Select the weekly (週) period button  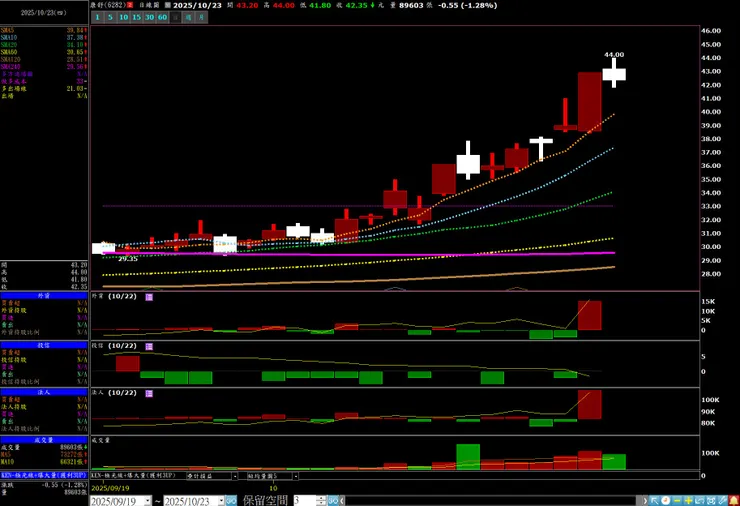click(x=188, y=17)
